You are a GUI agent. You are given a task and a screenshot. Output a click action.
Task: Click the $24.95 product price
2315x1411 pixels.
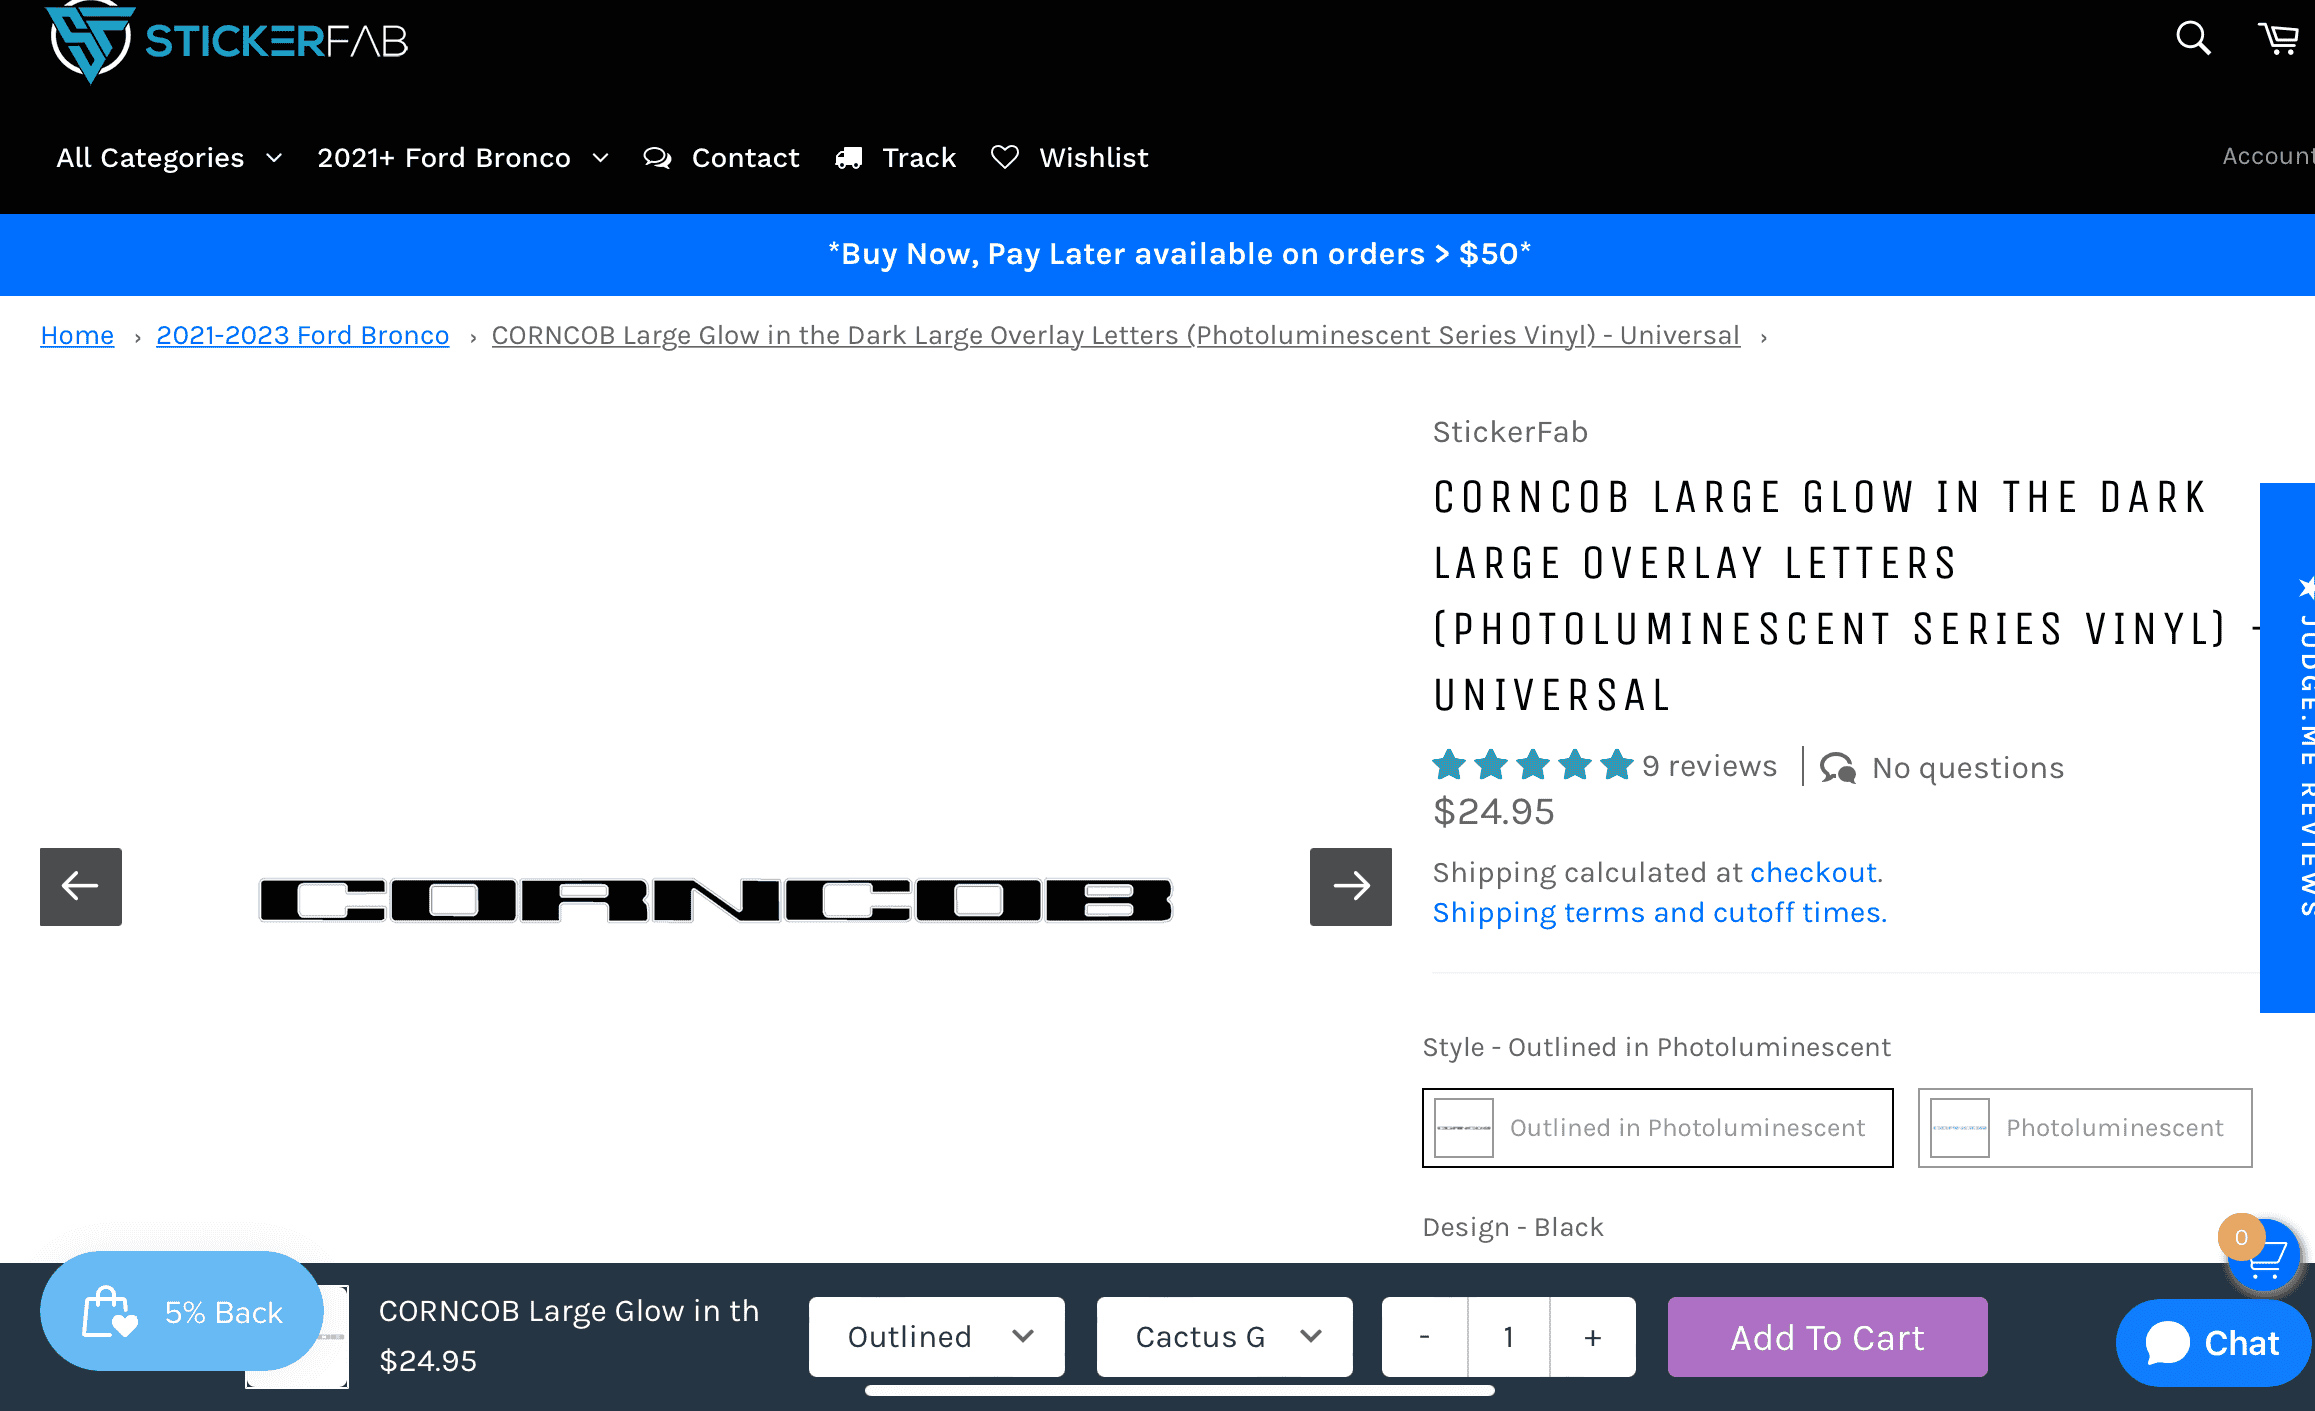pyautogui.click(x=1494, y=812)
